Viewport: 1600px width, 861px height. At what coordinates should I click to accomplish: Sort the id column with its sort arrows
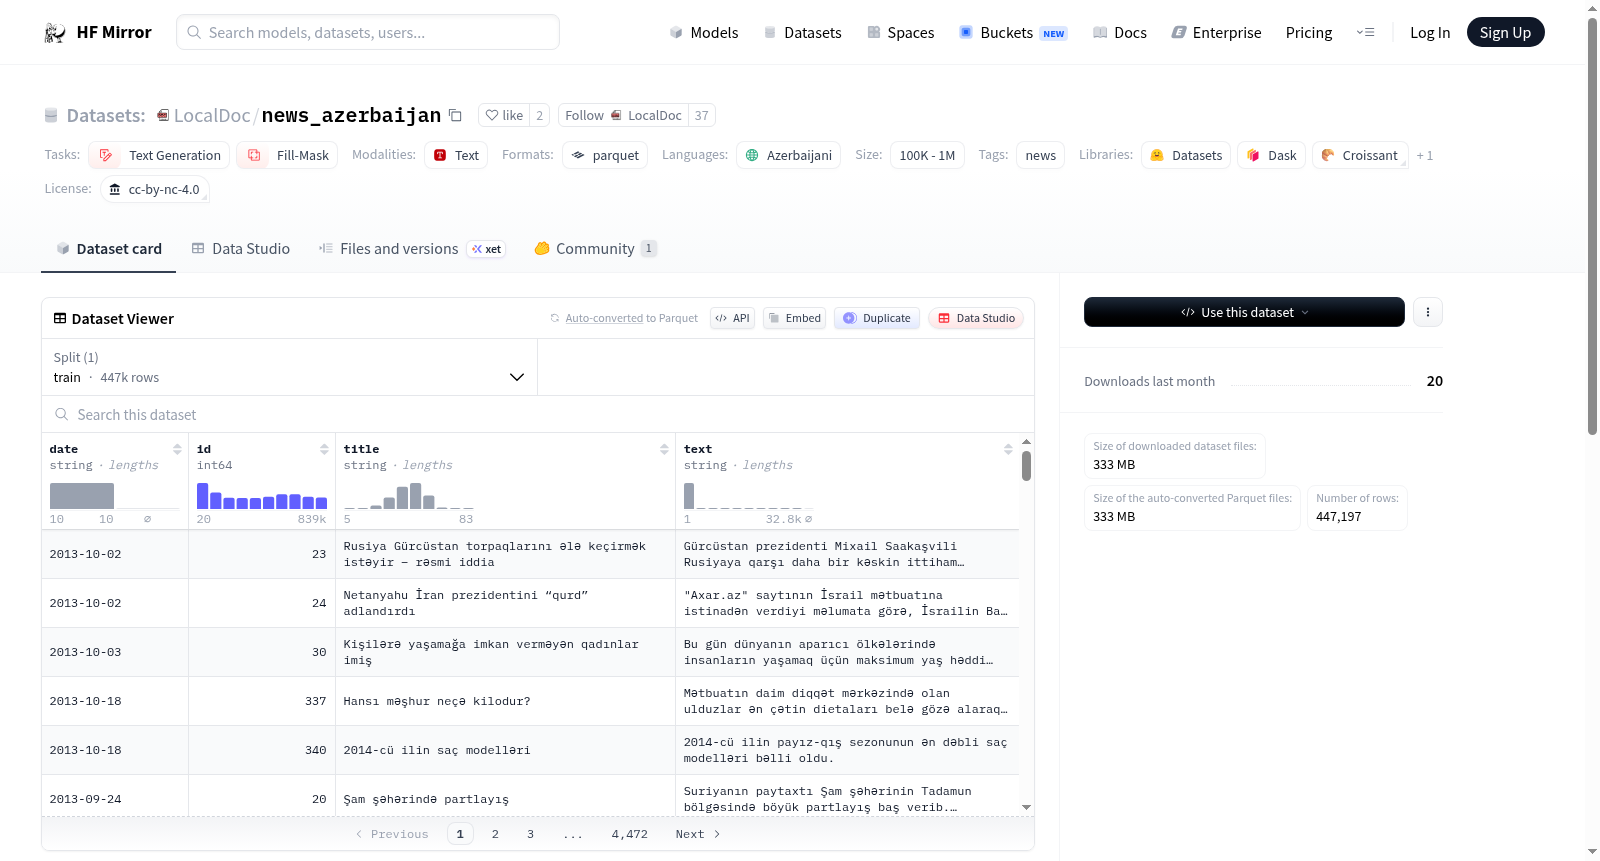324,449
